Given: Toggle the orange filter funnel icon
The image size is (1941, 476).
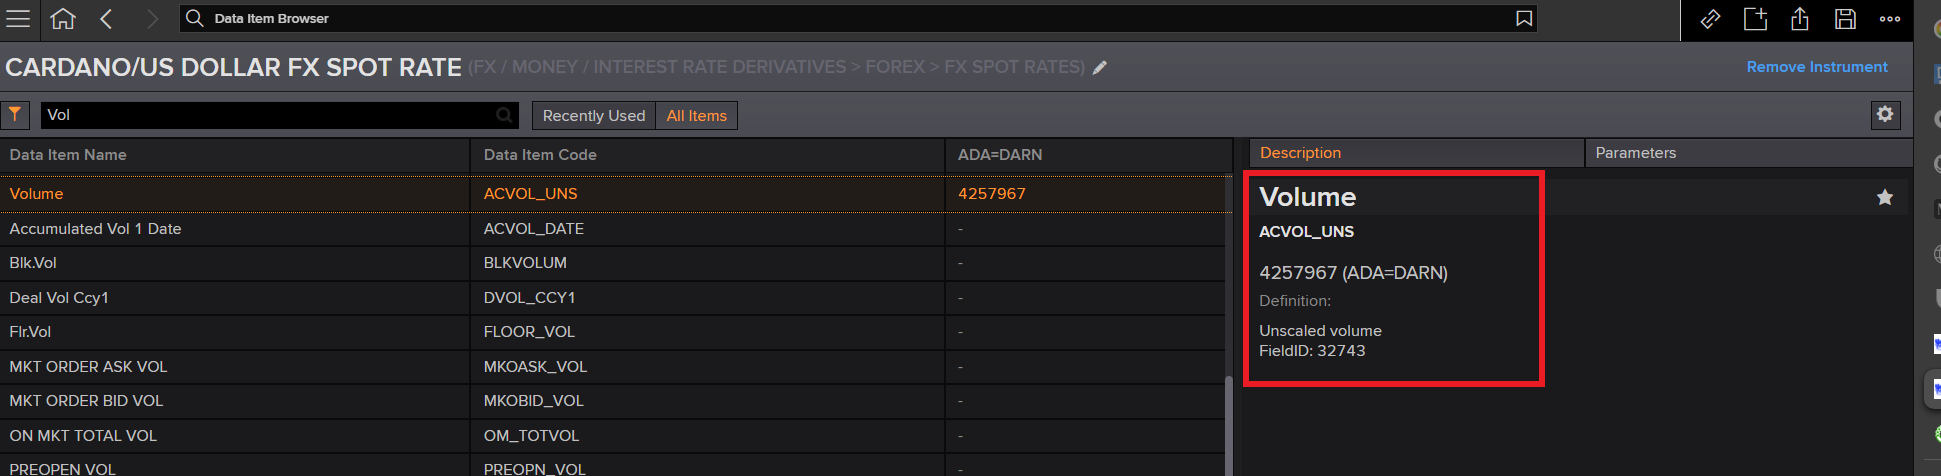Looking at the screenshot, I should [x=15, y=115].
